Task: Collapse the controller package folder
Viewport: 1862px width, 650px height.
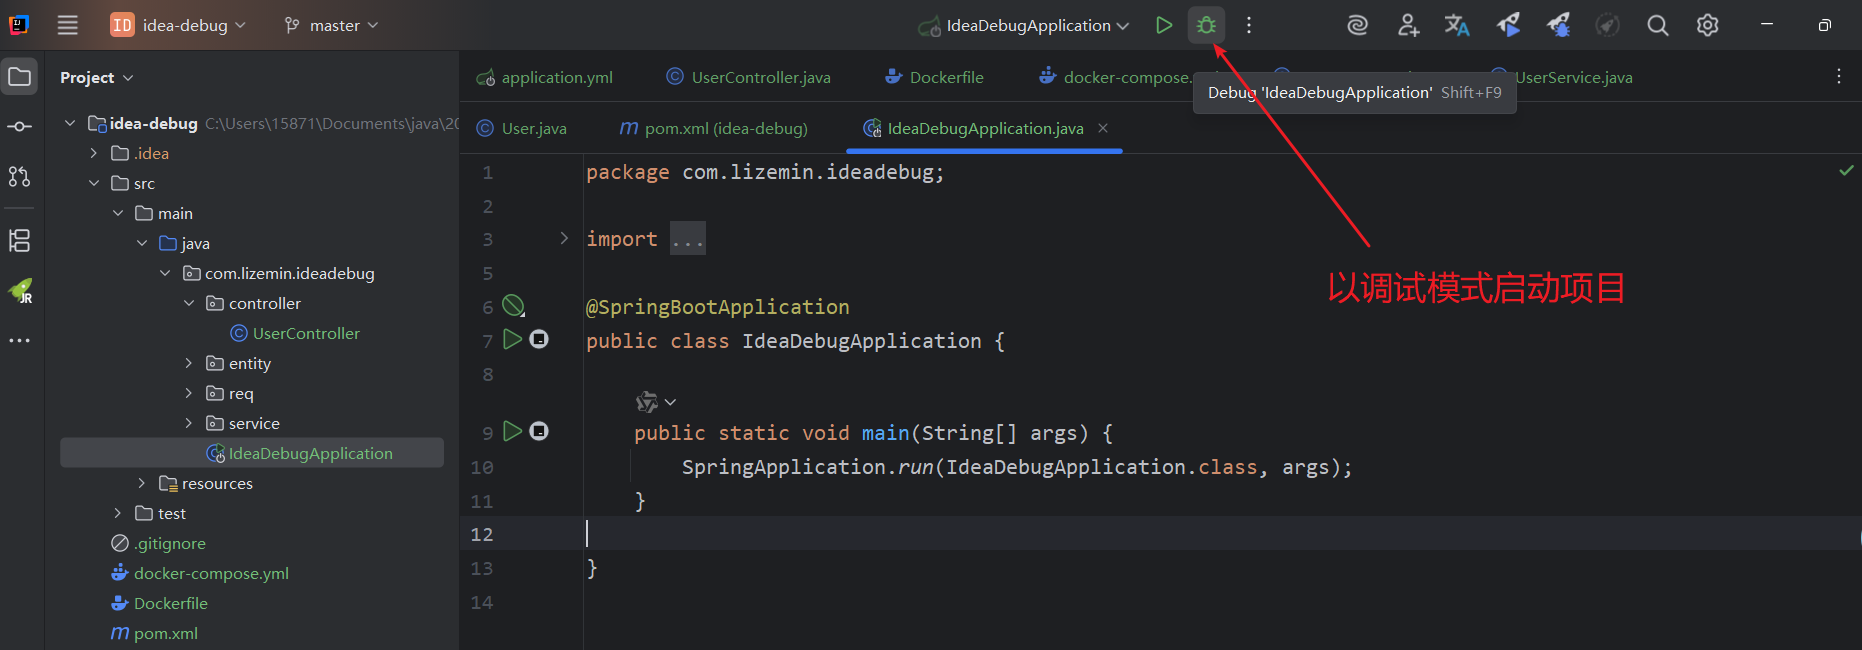Action: 189,303
